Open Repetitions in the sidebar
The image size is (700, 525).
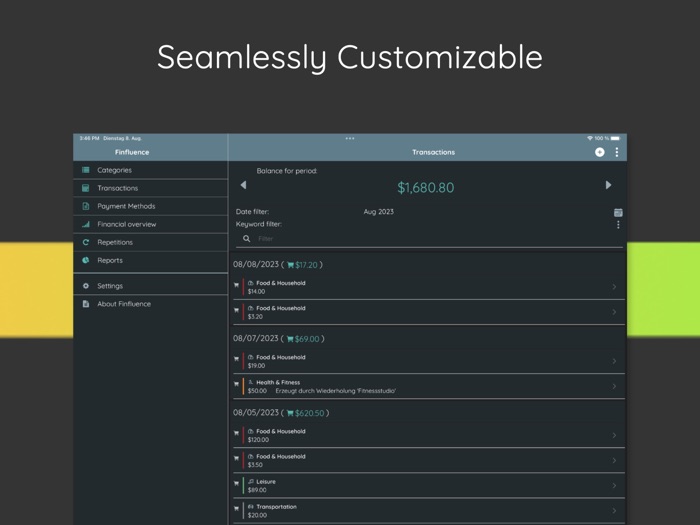[150, 242]
